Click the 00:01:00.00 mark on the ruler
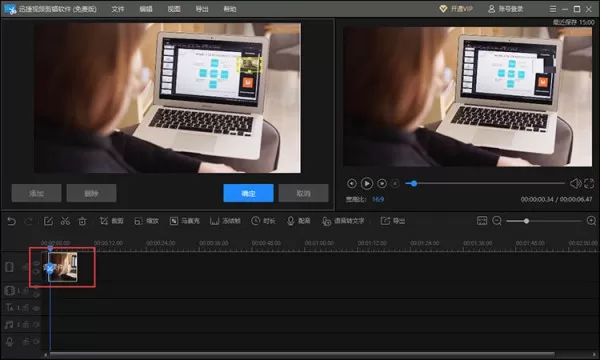The height and width of the screenshot is (360, 600). click(319, 243)
